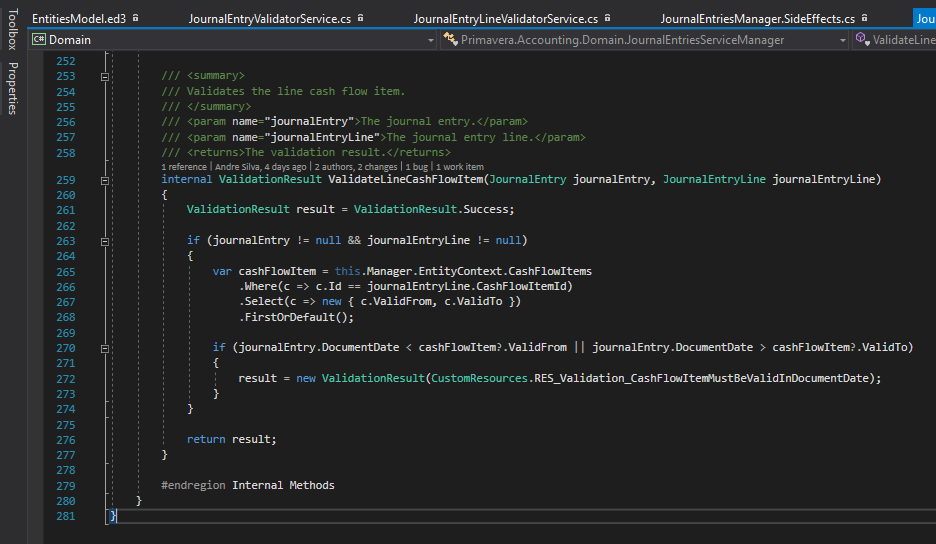The width and height of the screenshot is (936, 544).
Task: Click 'return result;' on line 276
Action: [232, 439]
